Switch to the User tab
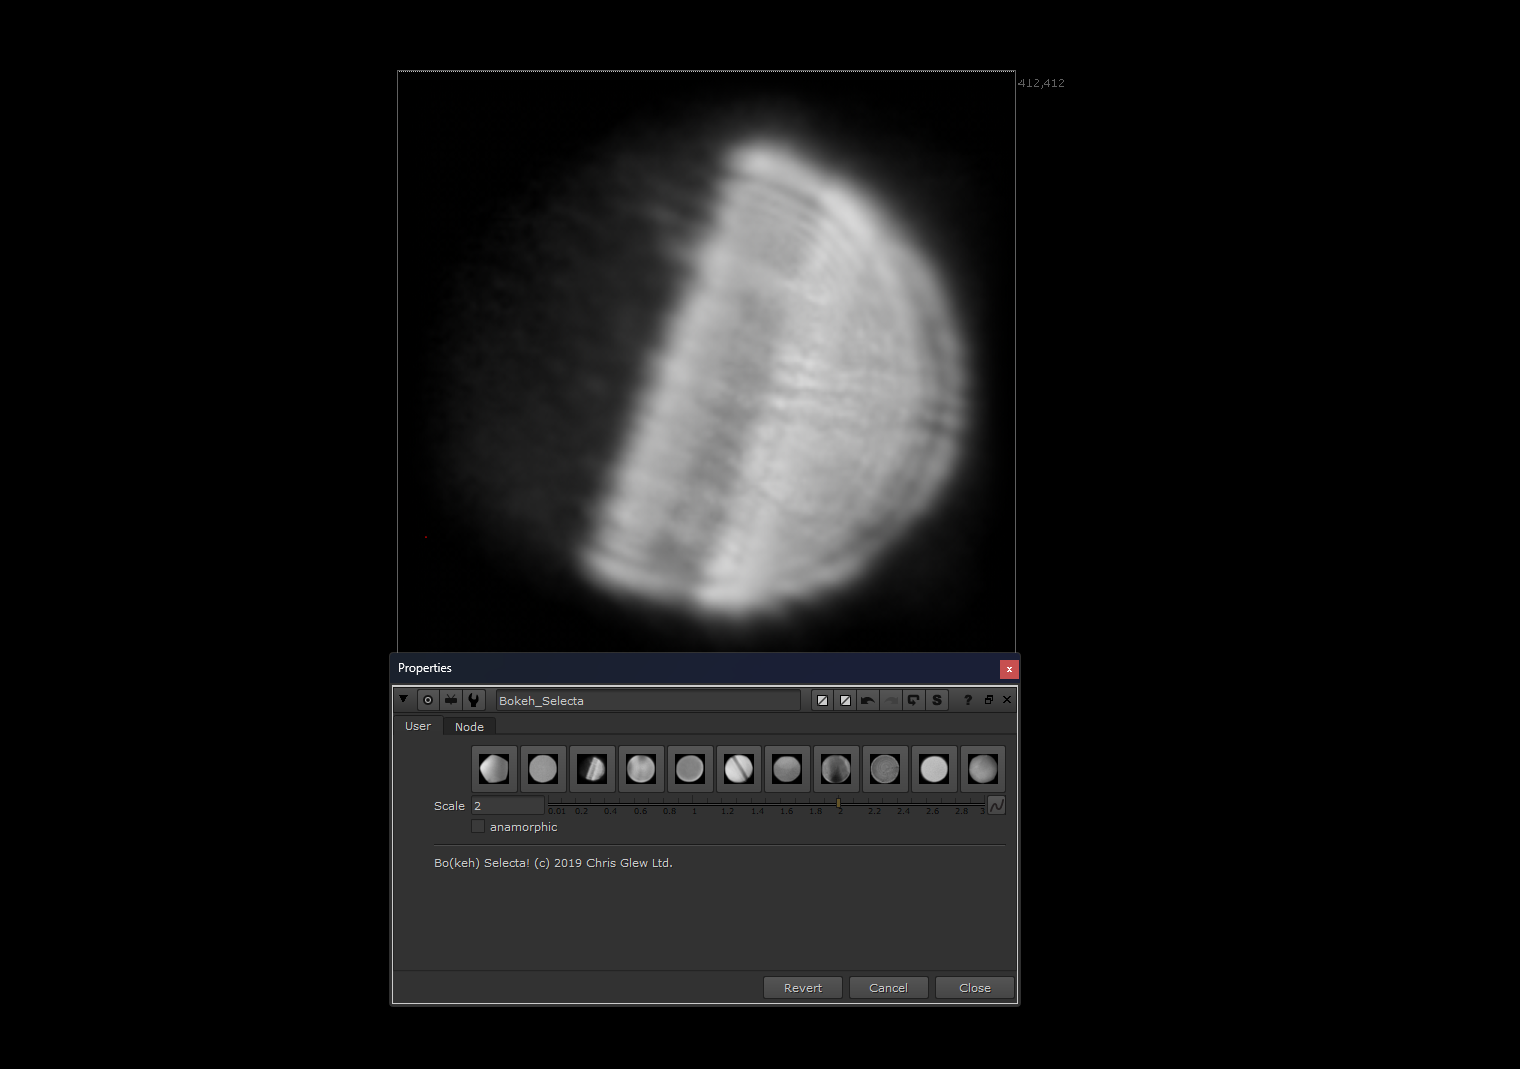Viewport: 1520px width, 1069px height. click(418, 726)
